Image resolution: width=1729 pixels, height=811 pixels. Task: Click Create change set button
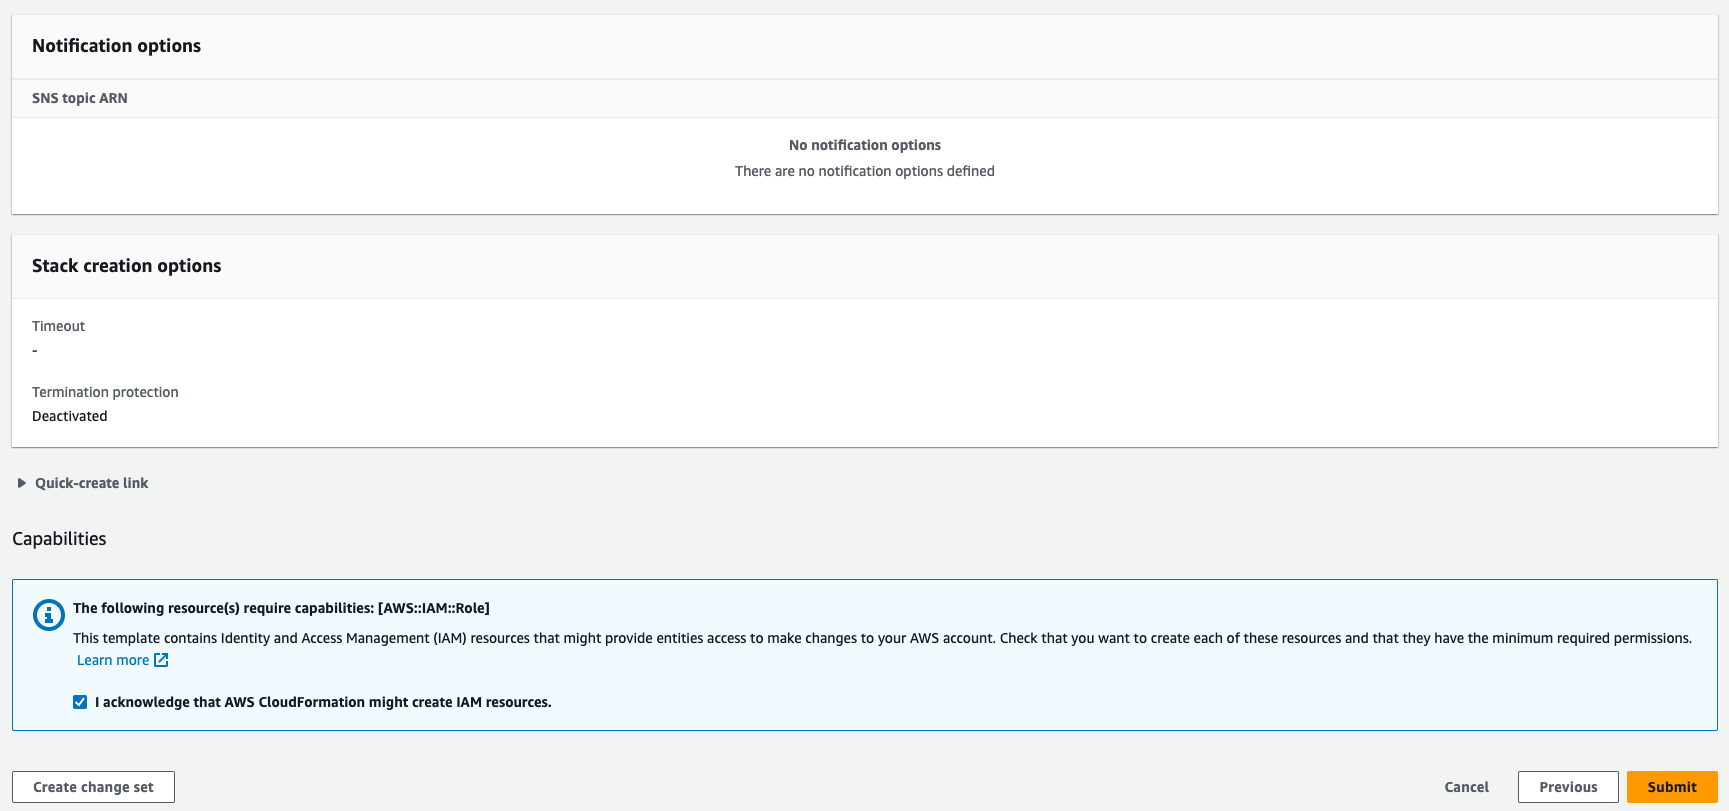93,787
